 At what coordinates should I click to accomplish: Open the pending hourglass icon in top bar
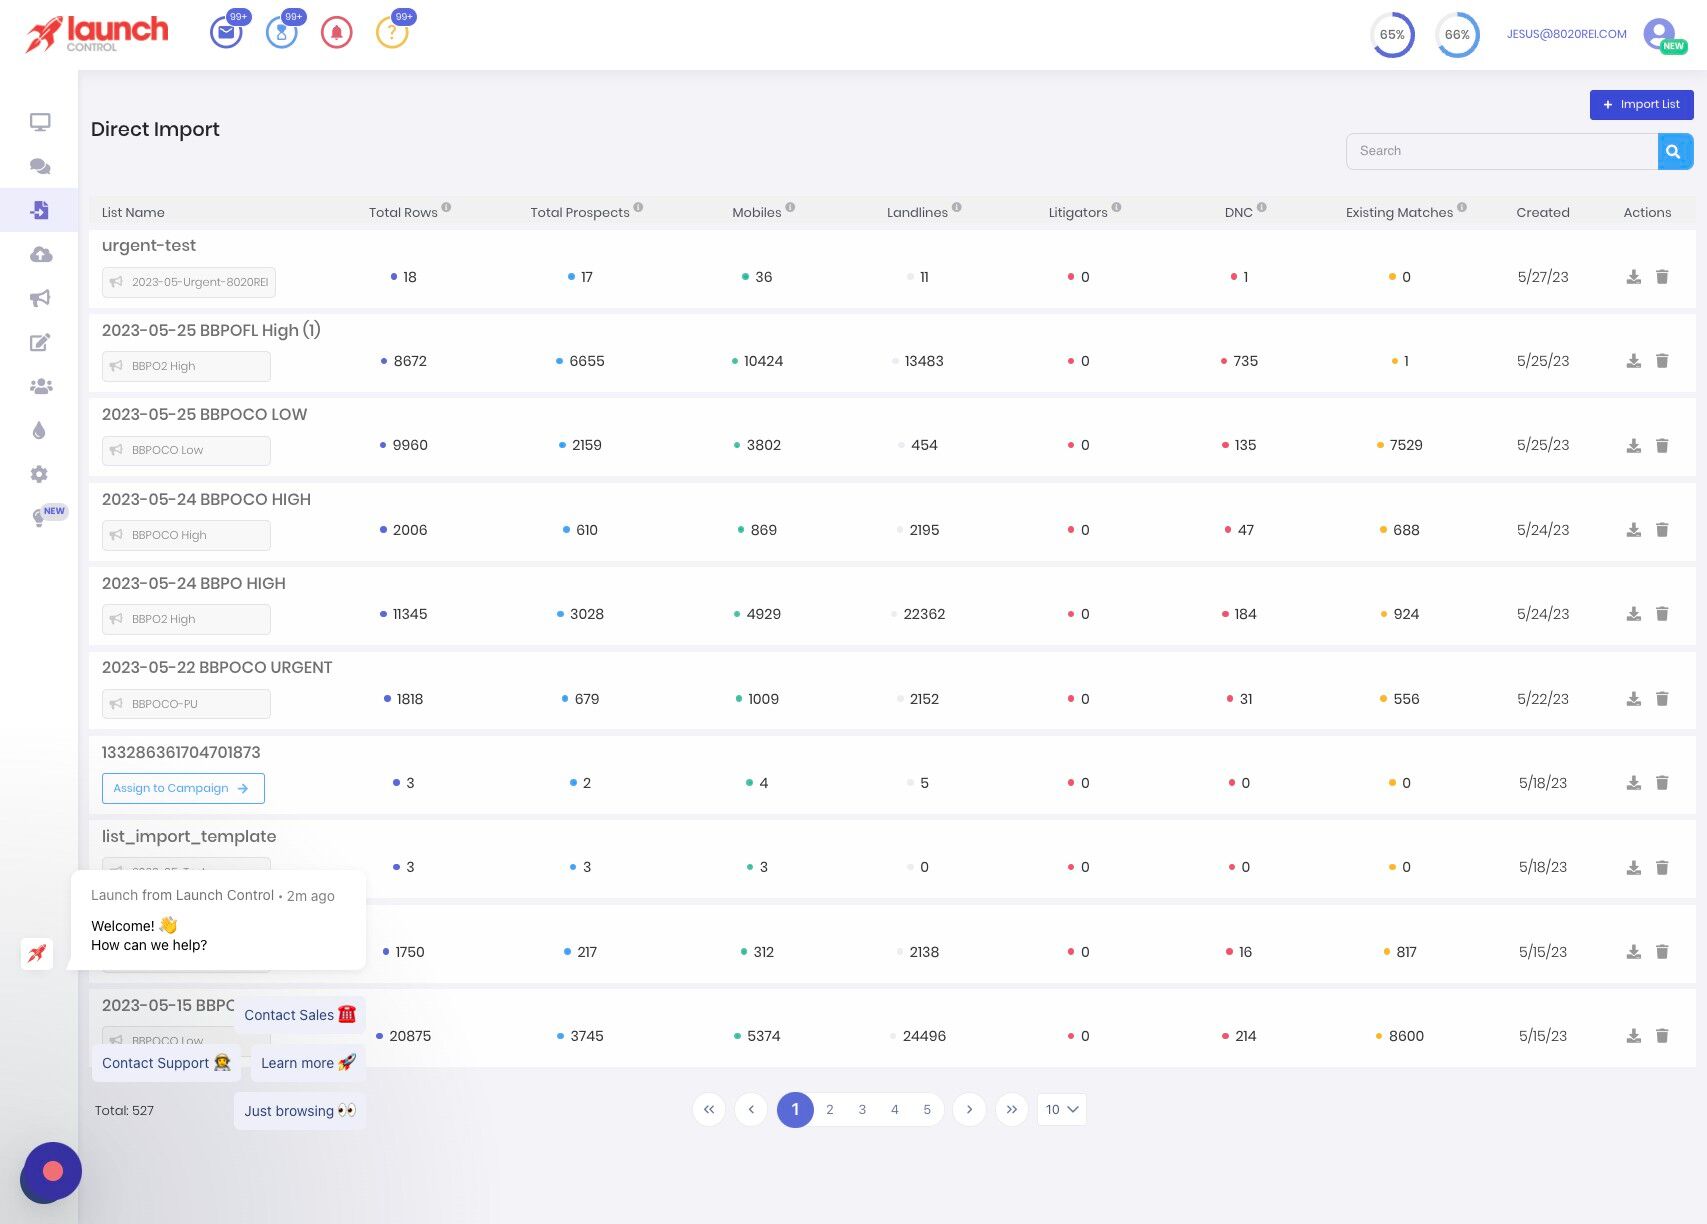(281, 32)
